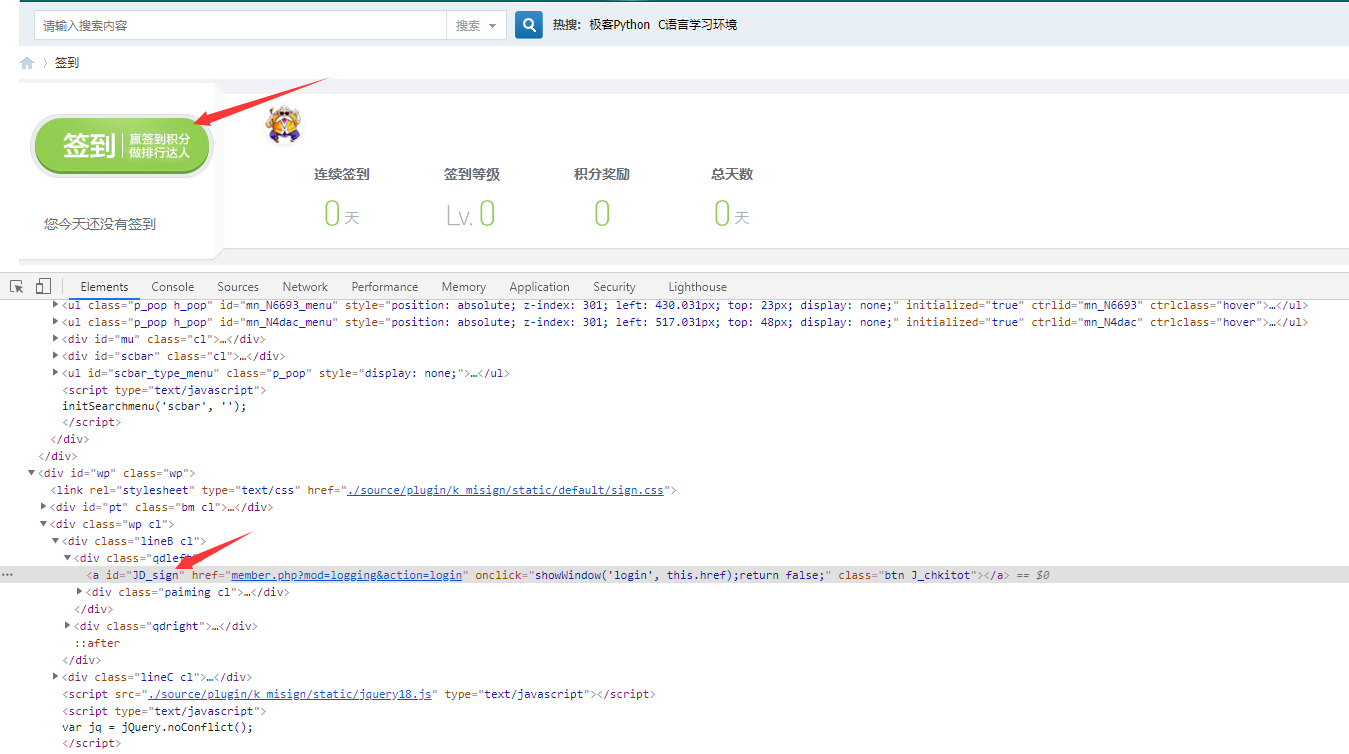Screen dimensions: 1349x754
Task: Select the initSearchmenu('scbar', '') script line
Action: pos(154,406)
